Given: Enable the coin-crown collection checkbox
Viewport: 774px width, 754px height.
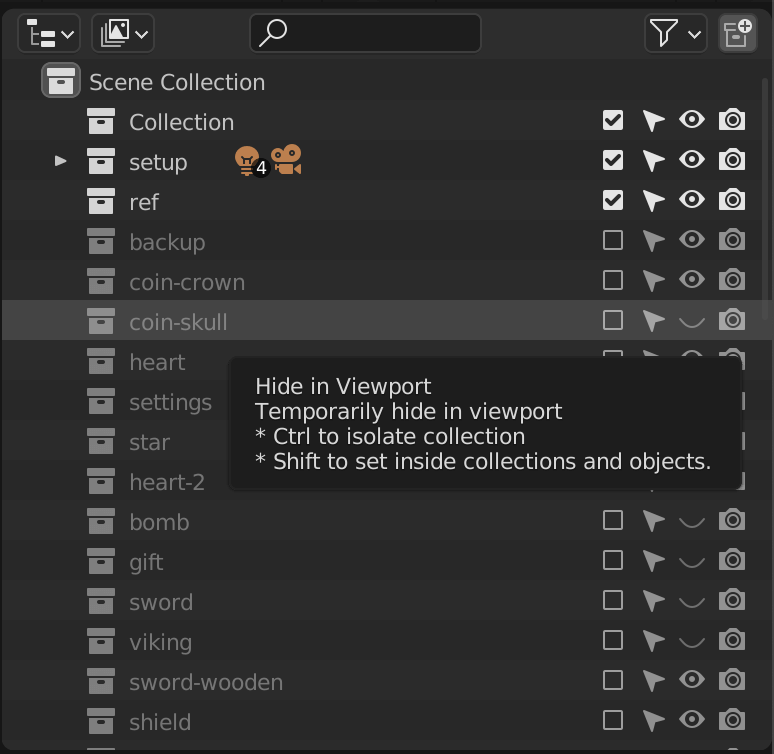Looking at the screenshot, I should [x=613, y=280].
